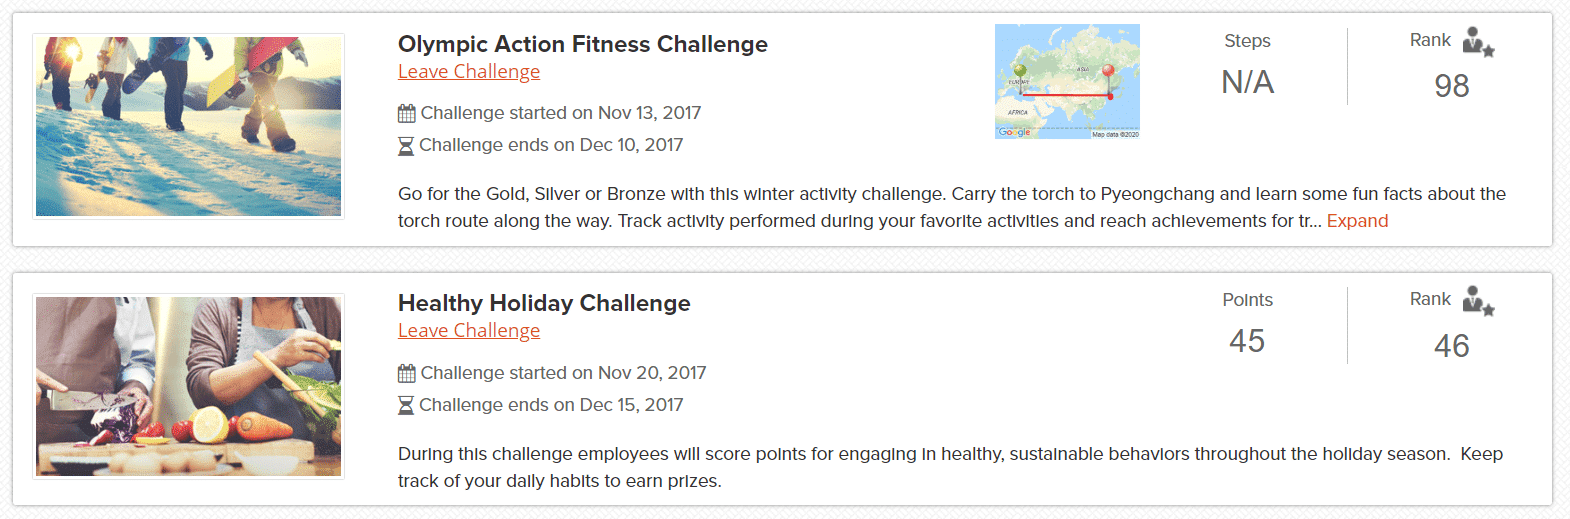This screenshot has width=1570, height=519.
Task: Expand the Olympic challenge description text
Action: tap(1357, 221)
